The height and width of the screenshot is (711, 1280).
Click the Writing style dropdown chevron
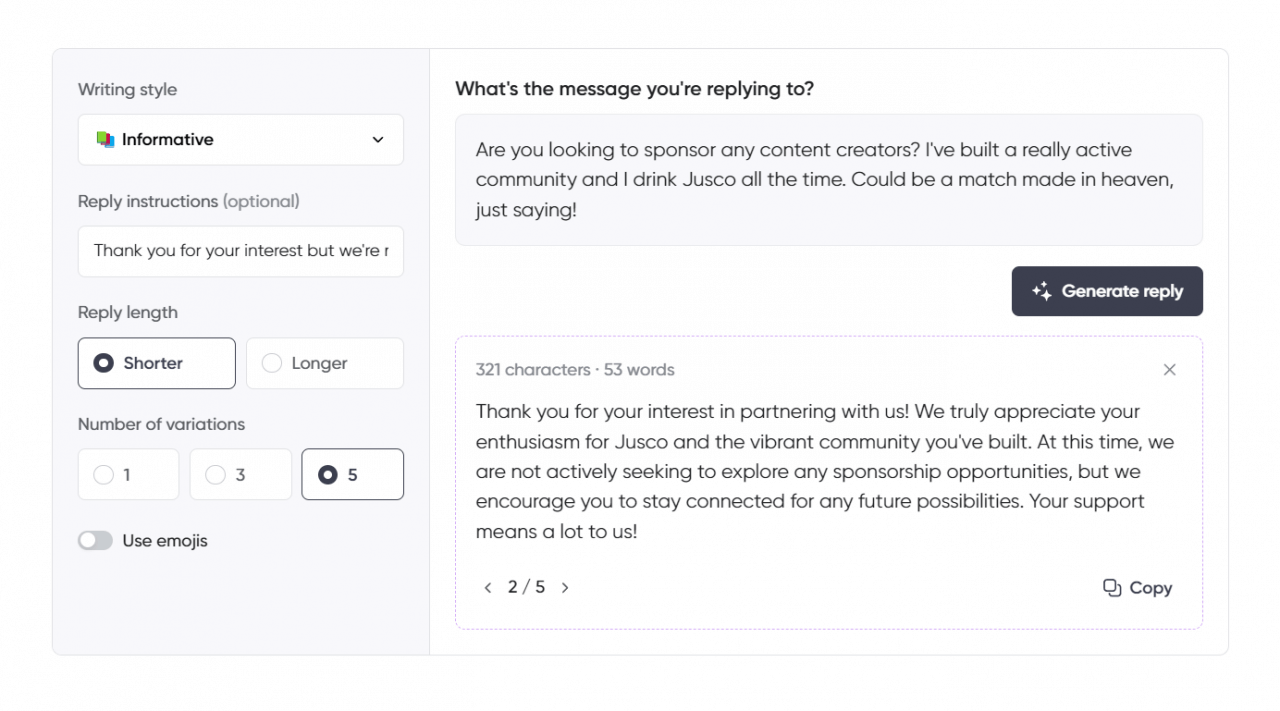[x=378, y=140]
